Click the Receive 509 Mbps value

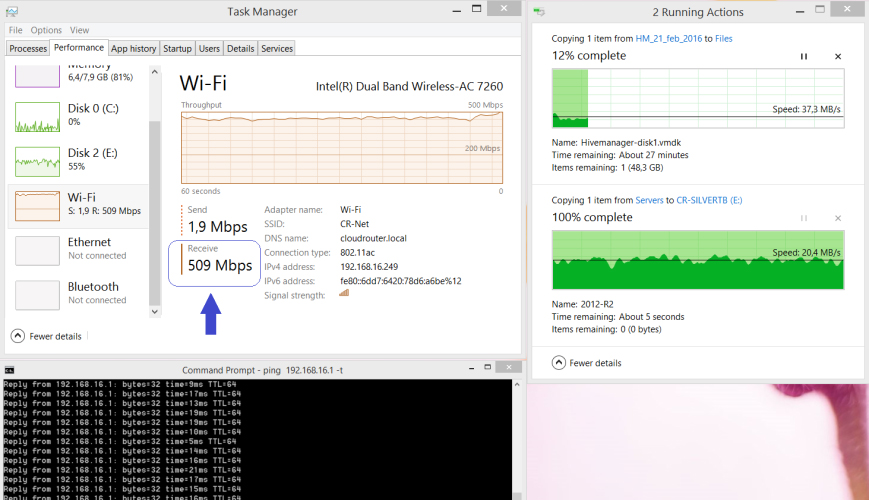(x=219, y=266)
